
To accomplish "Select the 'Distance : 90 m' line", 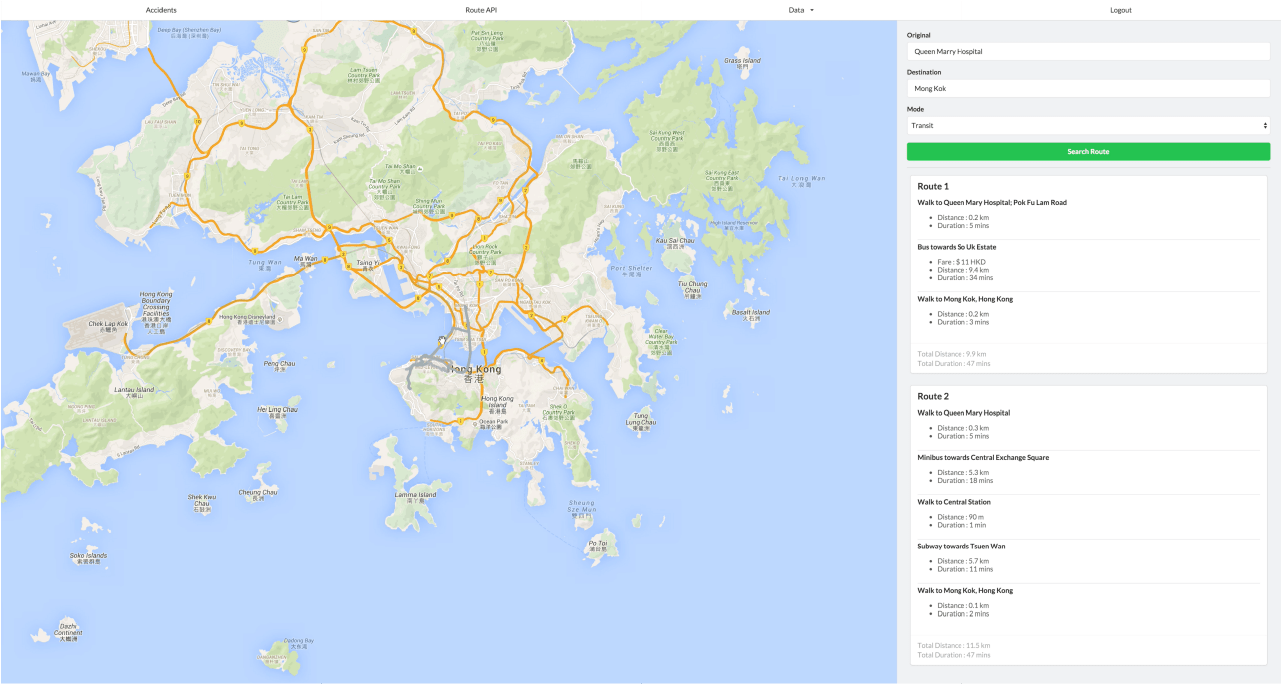I will [x=961, y=517].
